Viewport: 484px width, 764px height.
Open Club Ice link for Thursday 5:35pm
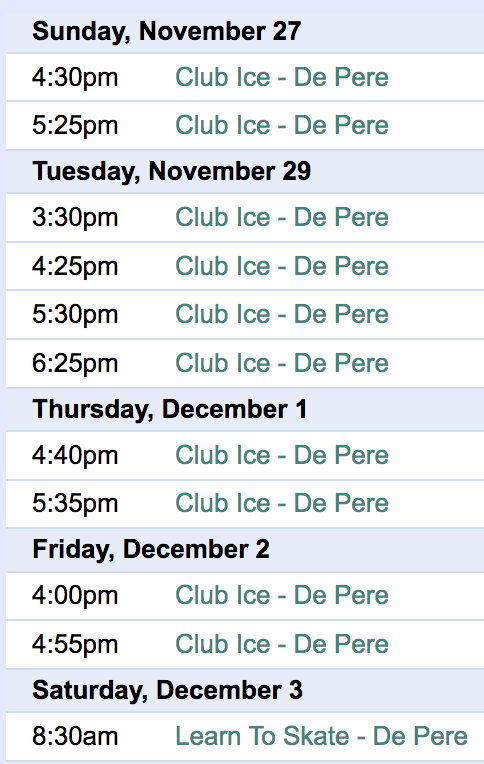pos(282,503)
